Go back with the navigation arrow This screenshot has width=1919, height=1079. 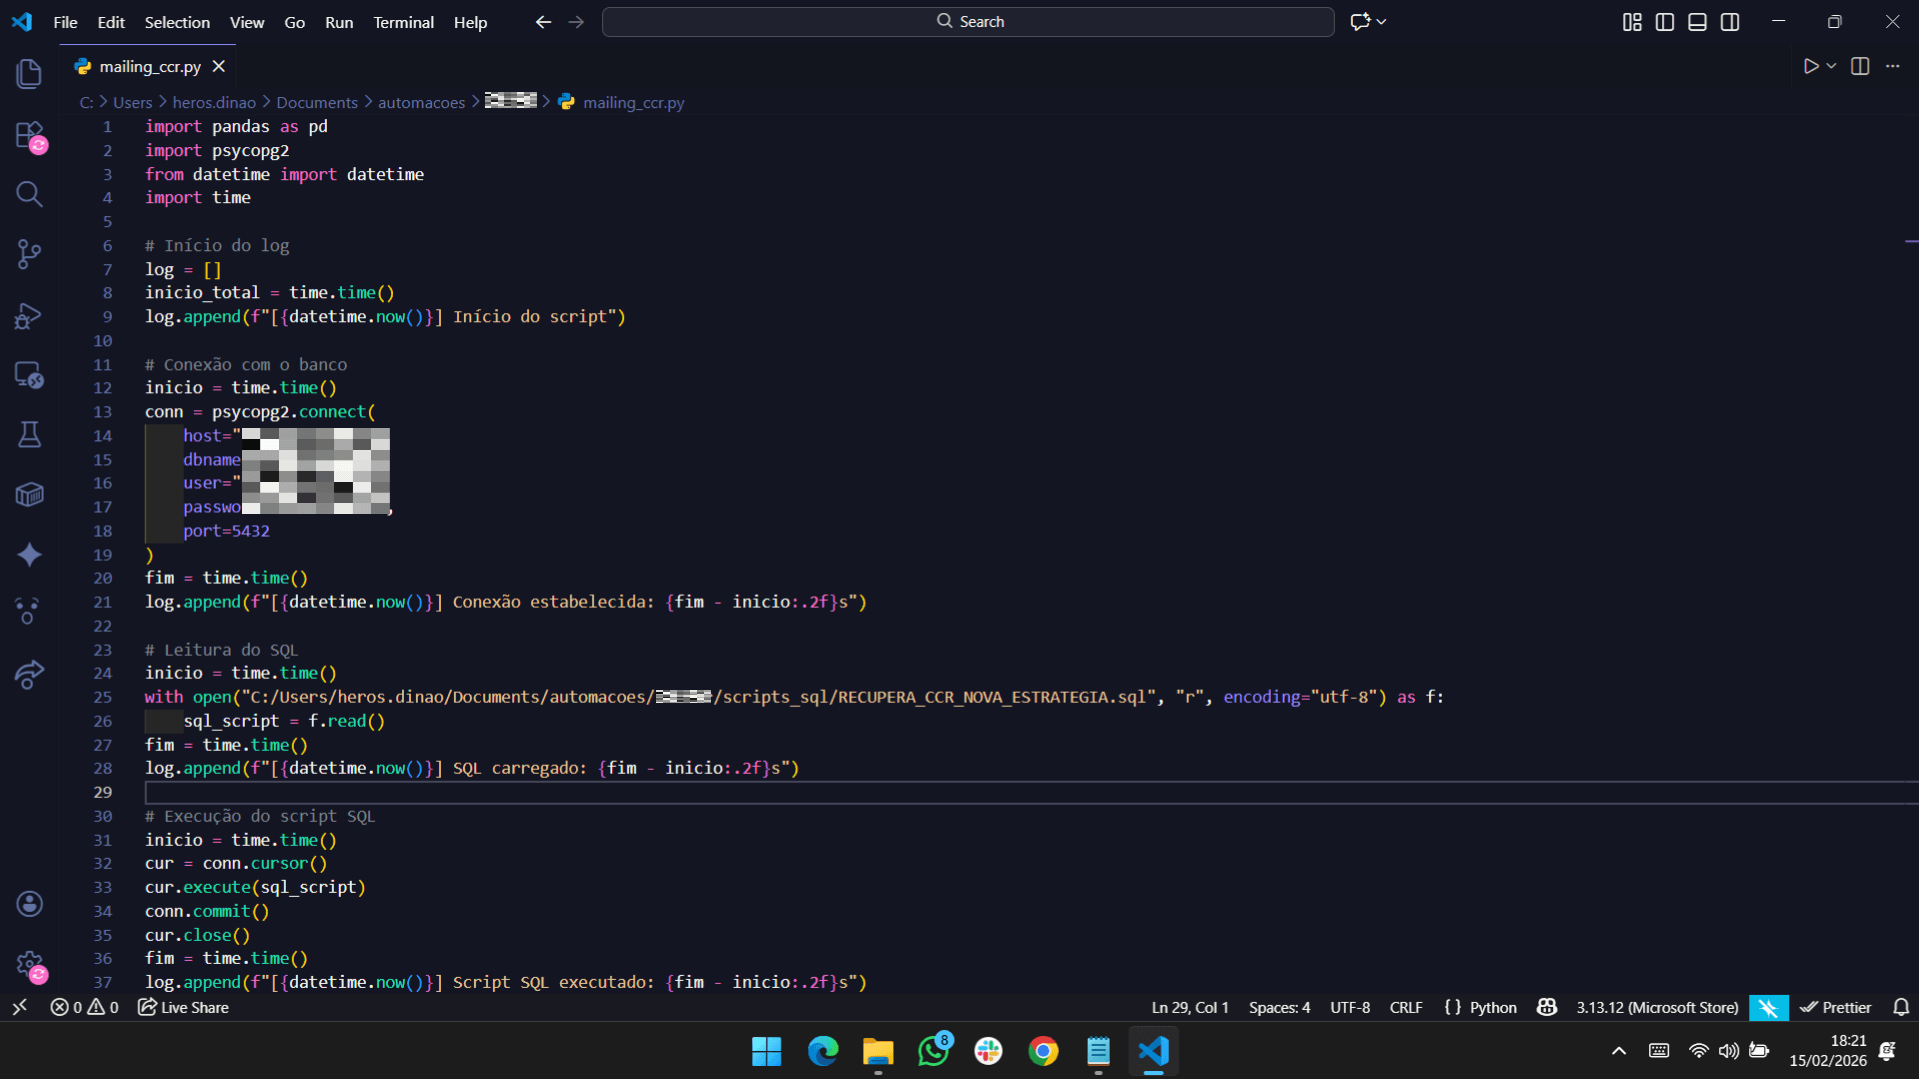tap(543, 22)
